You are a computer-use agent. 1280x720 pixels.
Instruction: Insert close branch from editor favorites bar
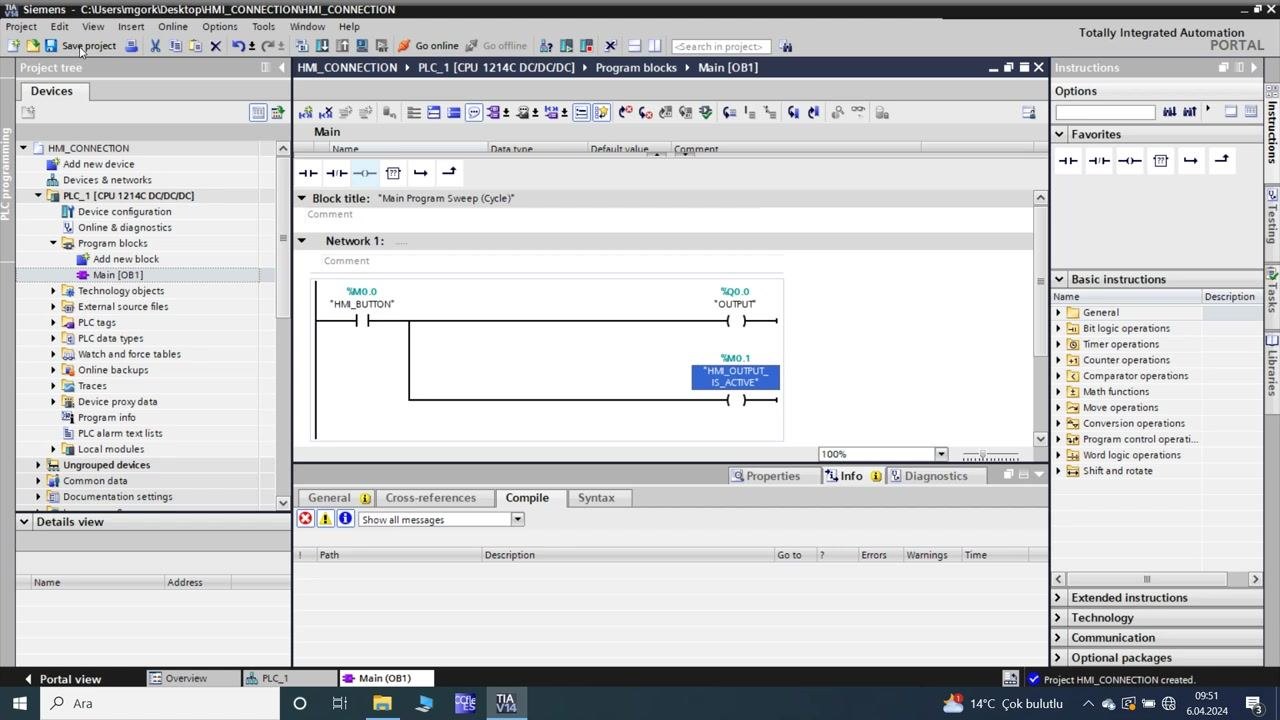(448, 173)
